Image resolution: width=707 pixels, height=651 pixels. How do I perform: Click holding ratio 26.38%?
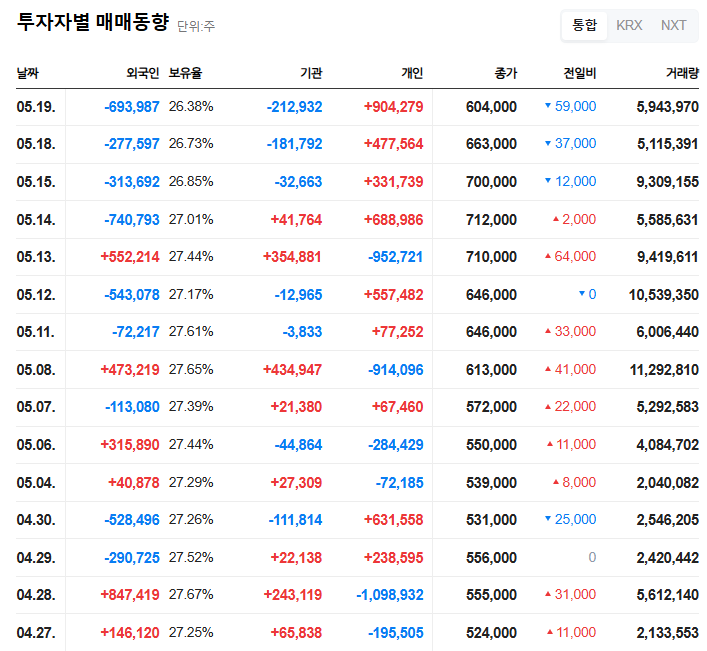(x=191, y=106)
